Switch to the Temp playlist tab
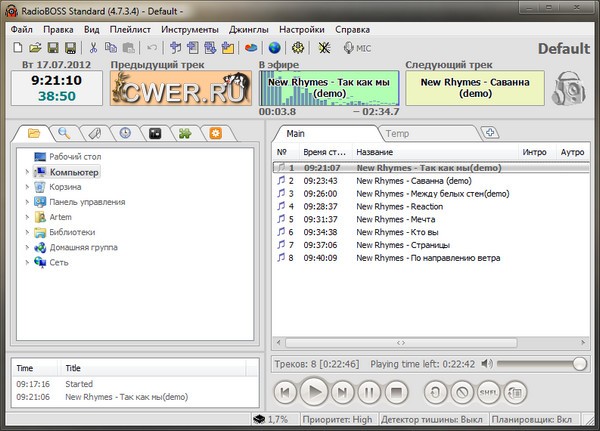600x431 pixels. point(397,132)
